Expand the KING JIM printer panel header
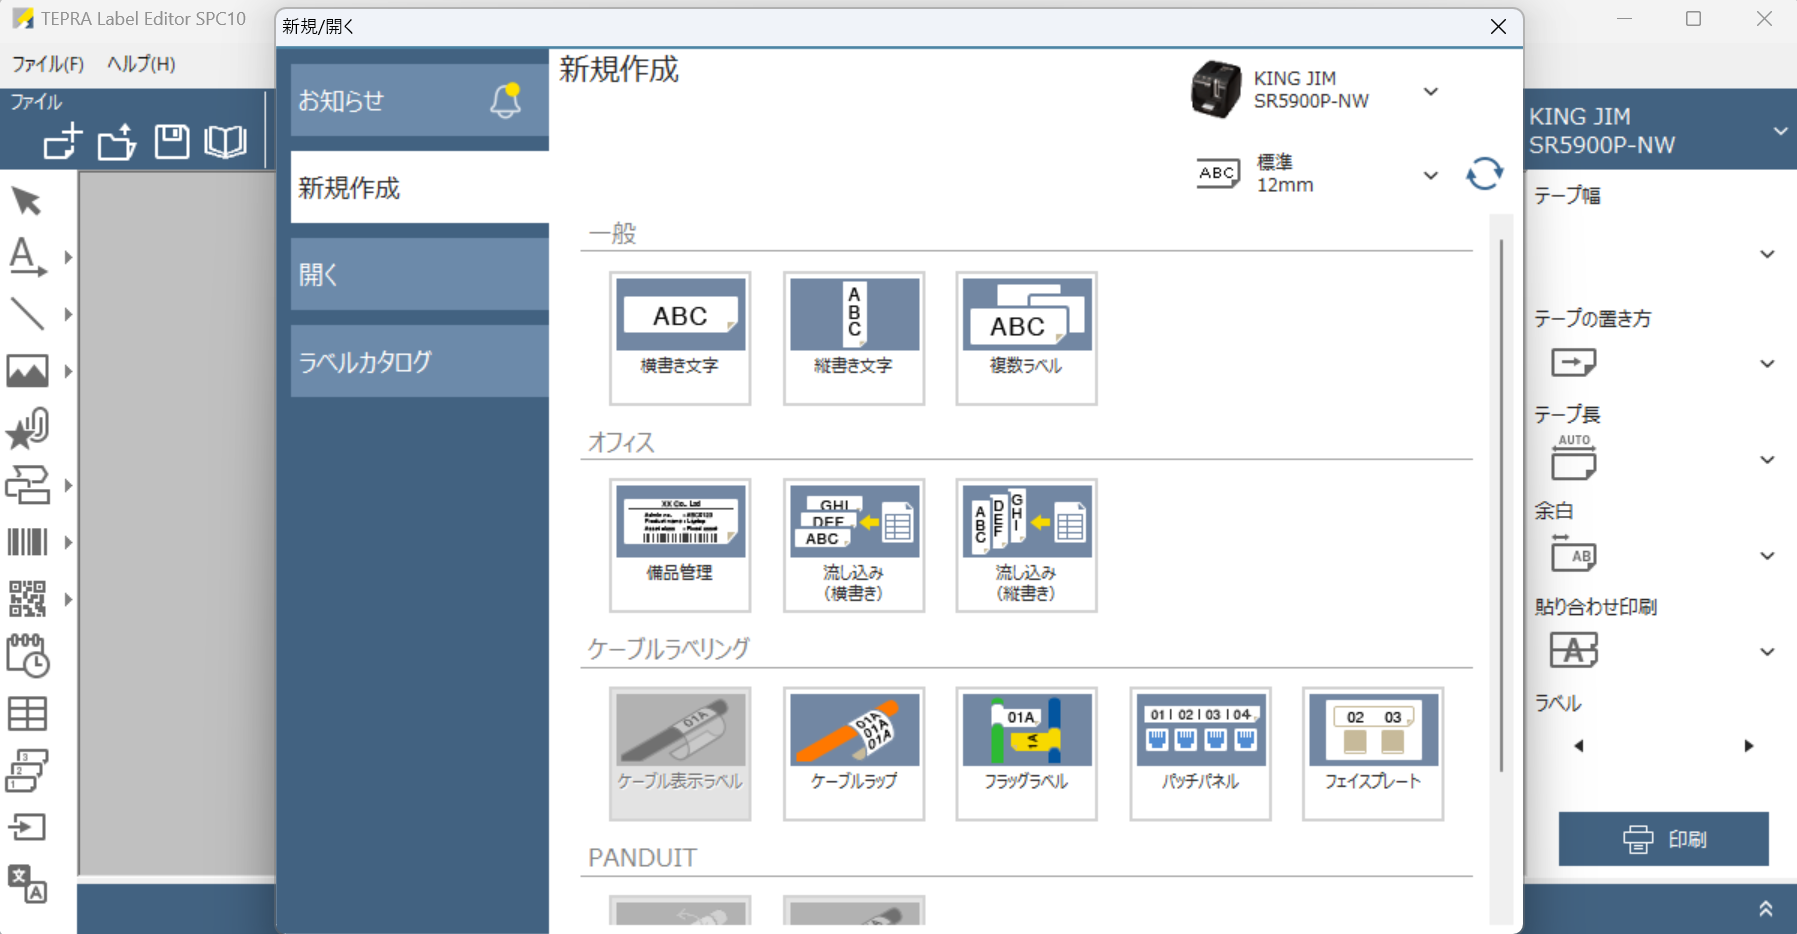This screenshot has height=934, width=1797. pyautogui.click(x=1780, y=131)
